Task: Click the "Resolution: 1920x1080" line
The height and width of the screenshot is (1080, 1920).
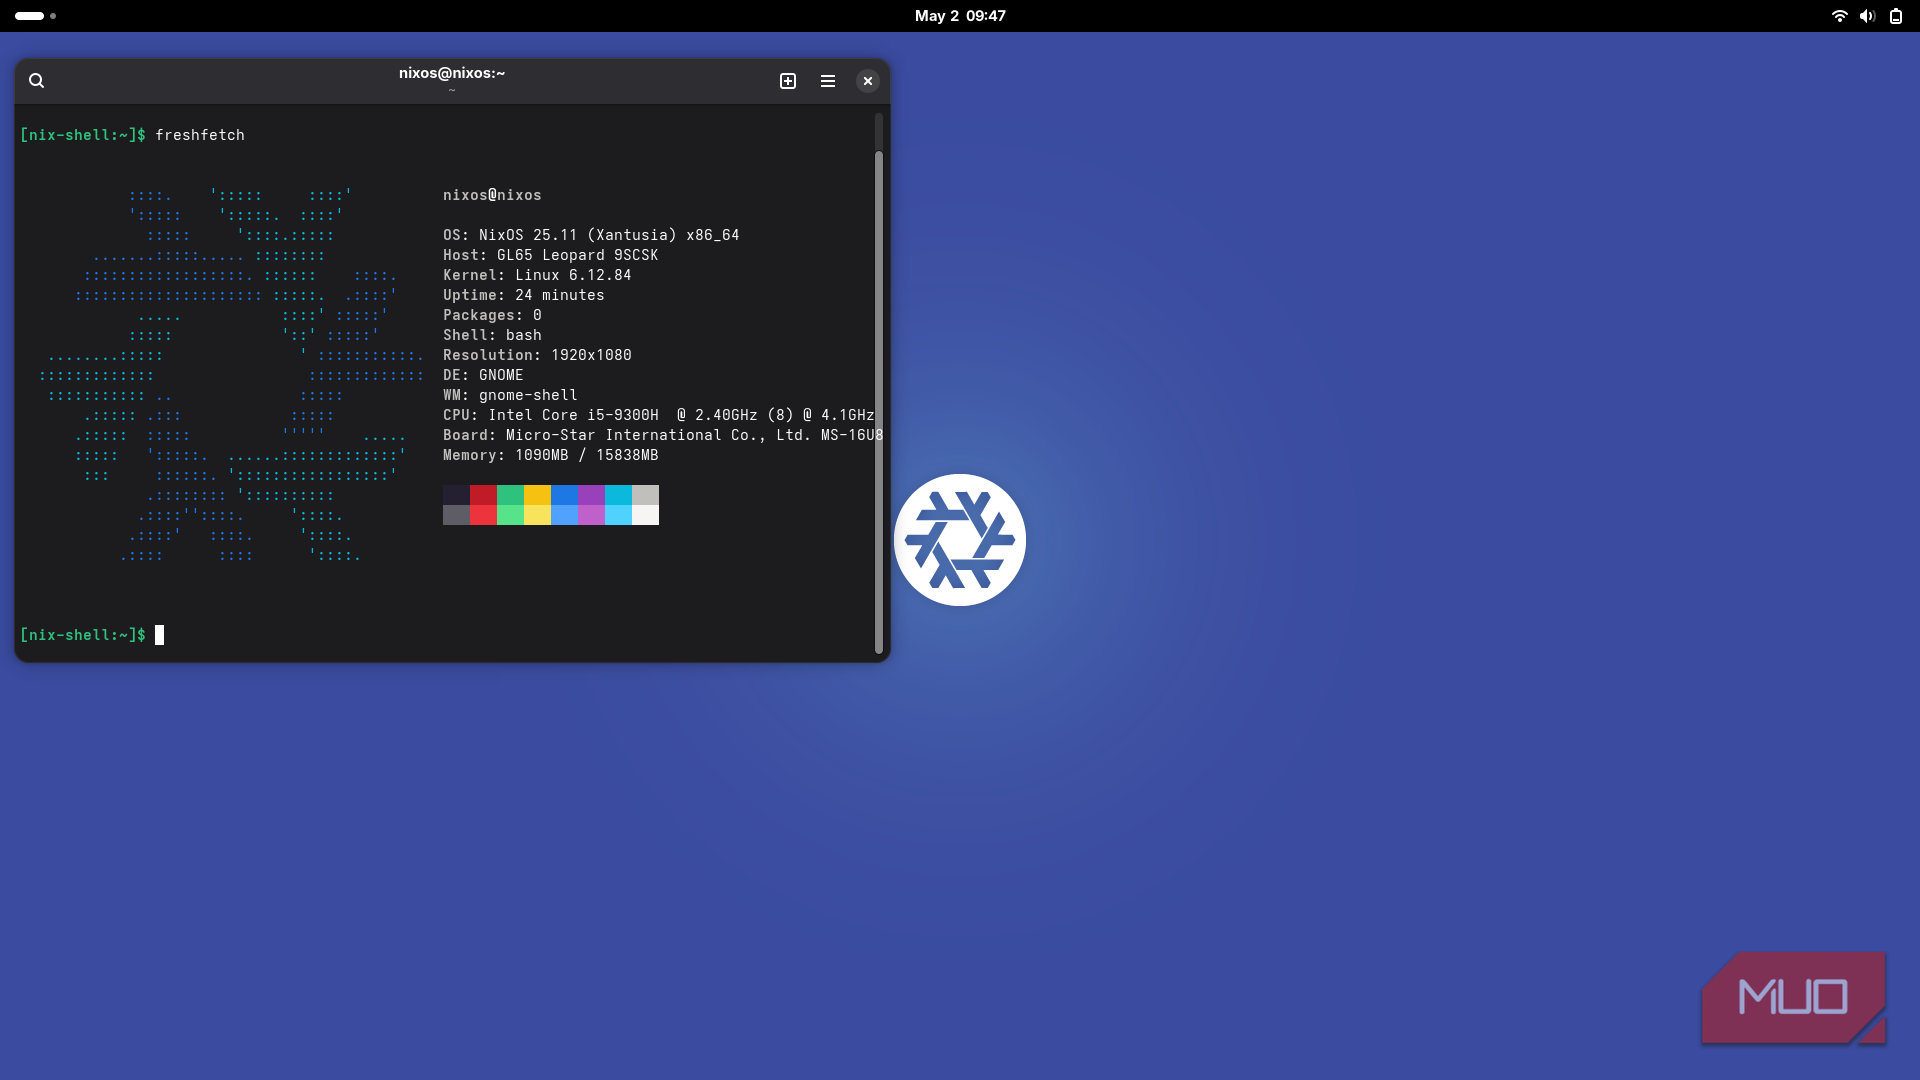Action: pyautogui.click(x=537, y=355)
